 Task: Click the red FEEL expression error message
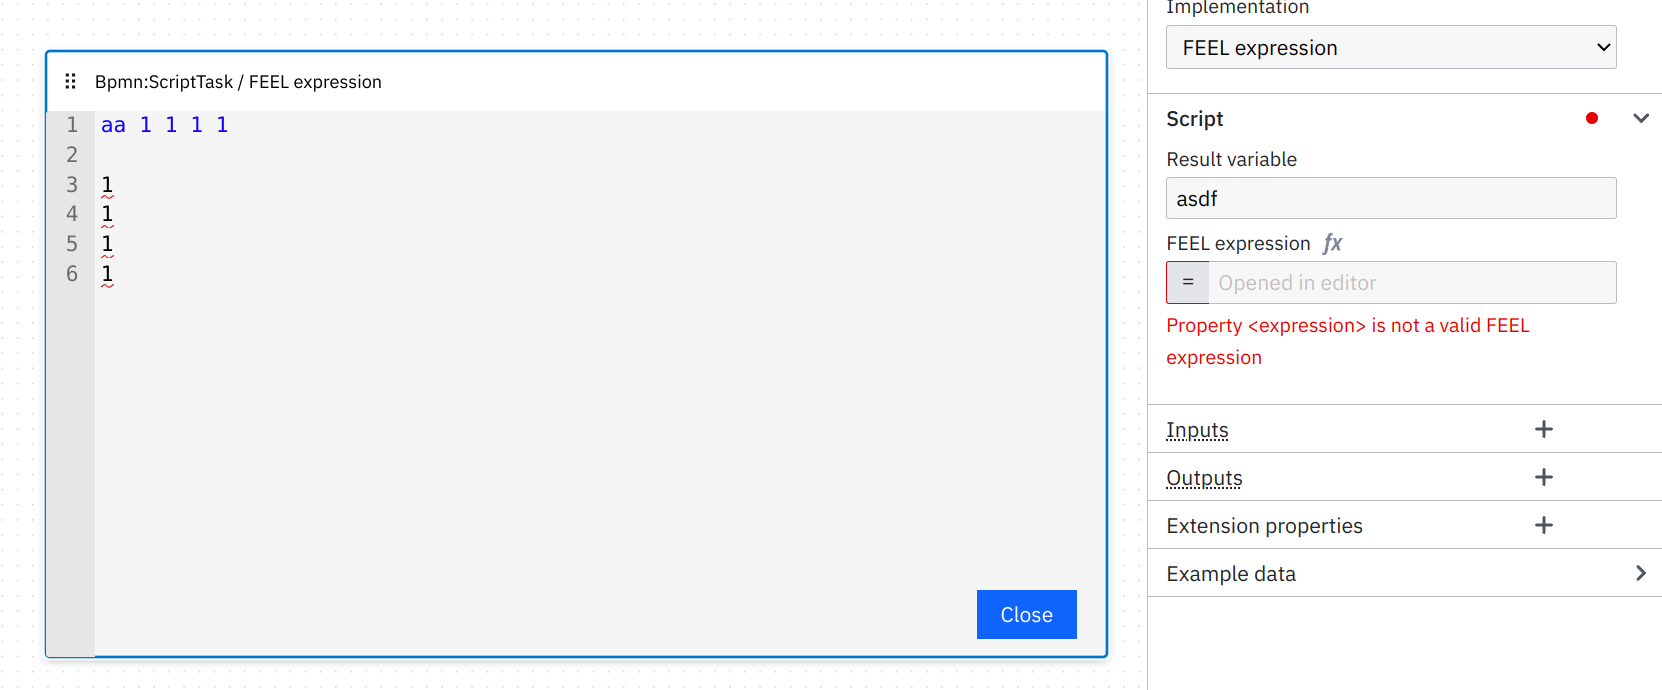click(1347, 340)
